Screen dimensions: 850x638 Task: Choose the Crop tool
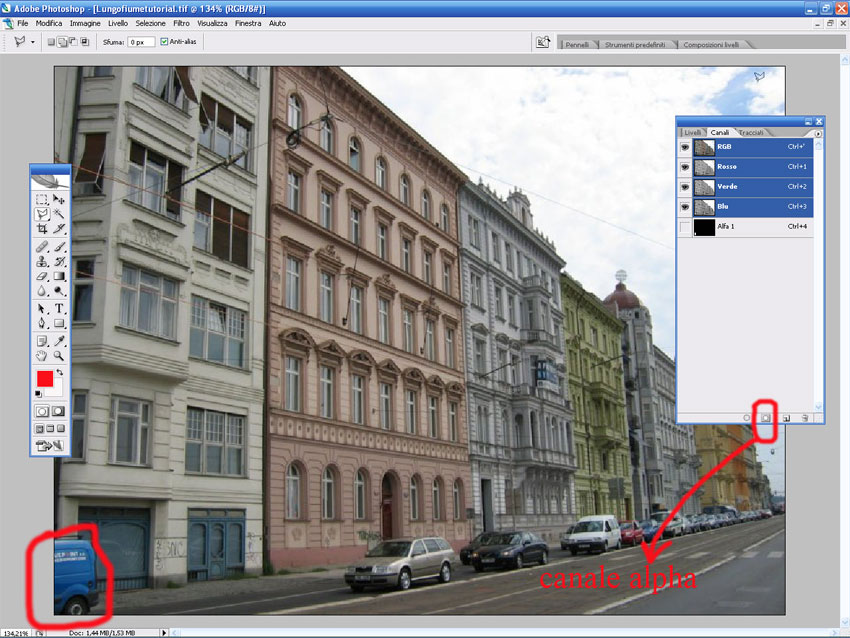[x=42, y=229]
